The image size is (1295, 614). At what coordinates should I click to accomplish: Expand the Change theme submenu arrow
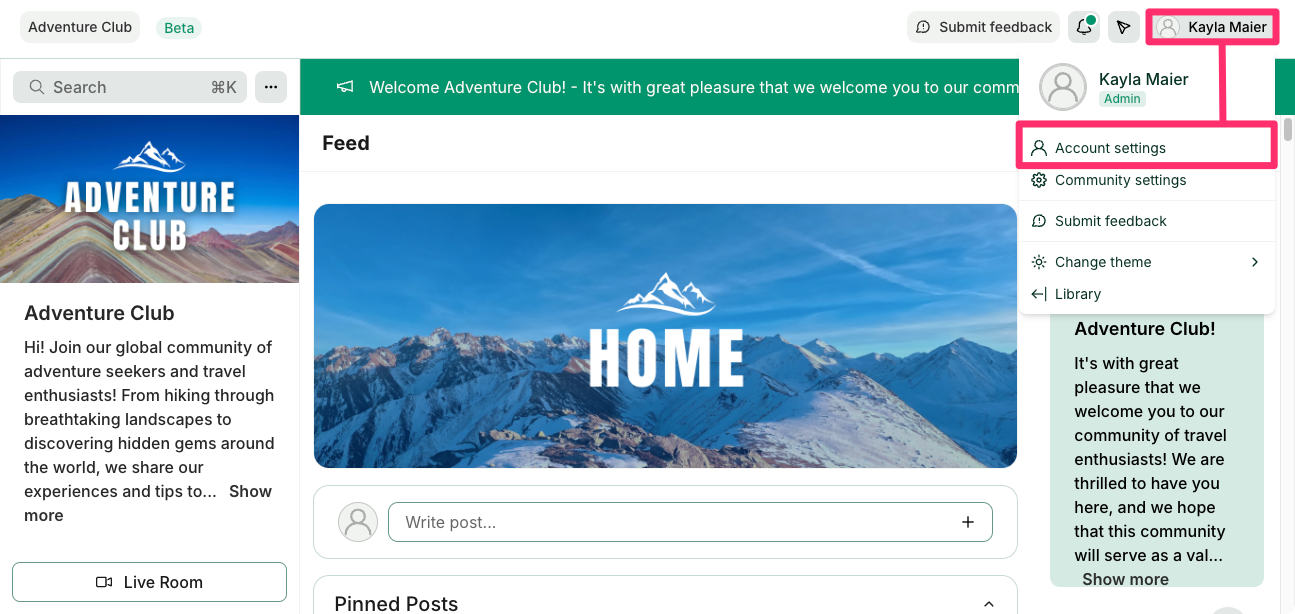coord(1254,262)
